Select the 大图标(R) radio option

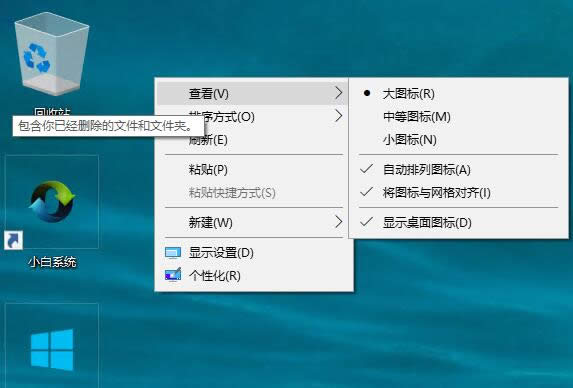459,94
